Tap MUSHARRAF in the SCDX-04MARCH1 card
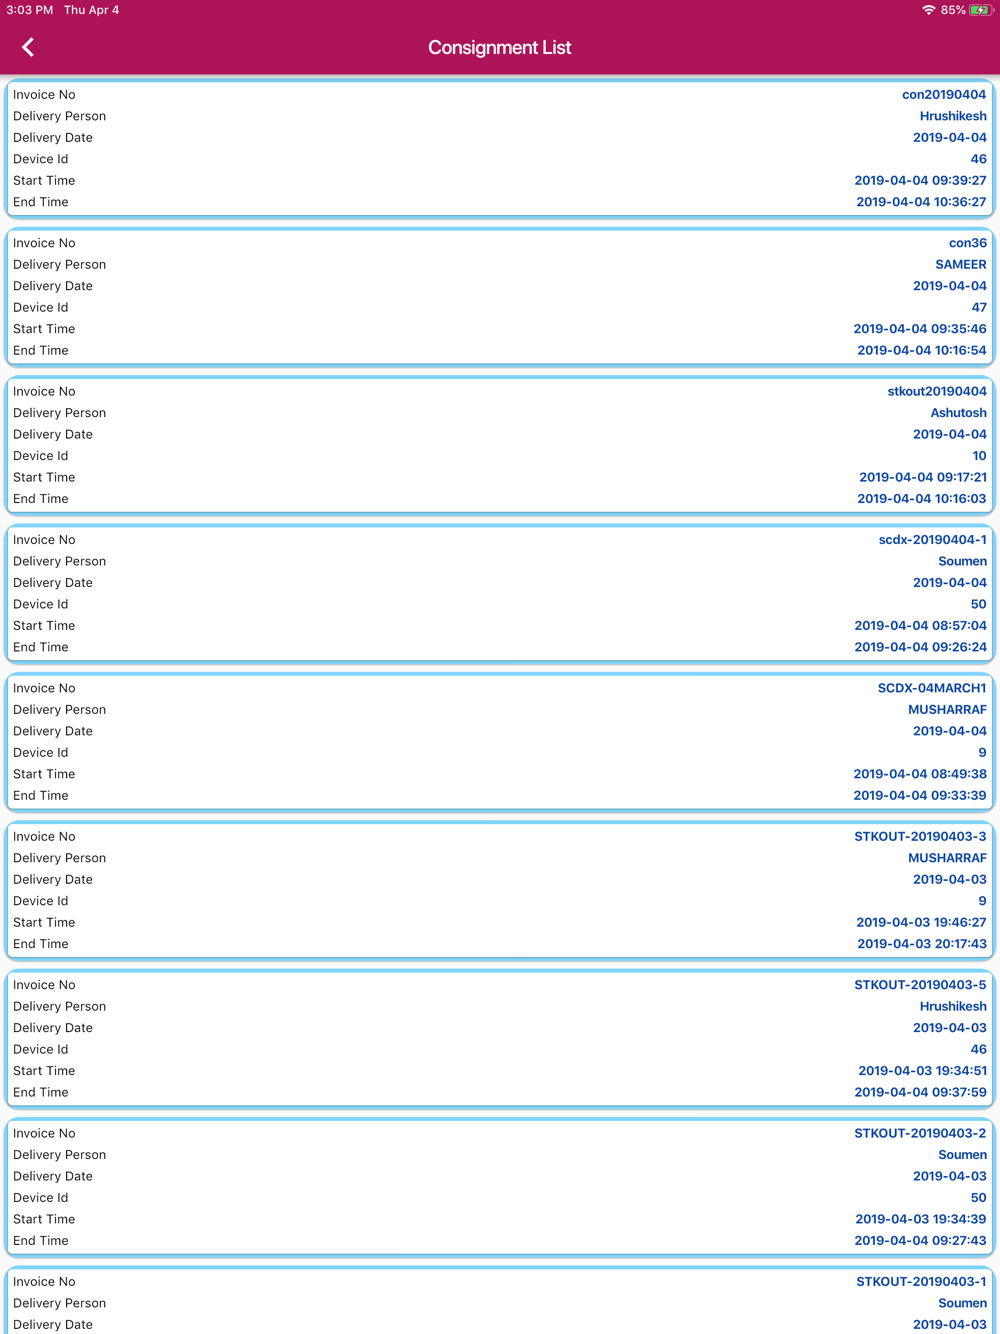This screenshot has height=1334, width=1000. tap(947, 710)
